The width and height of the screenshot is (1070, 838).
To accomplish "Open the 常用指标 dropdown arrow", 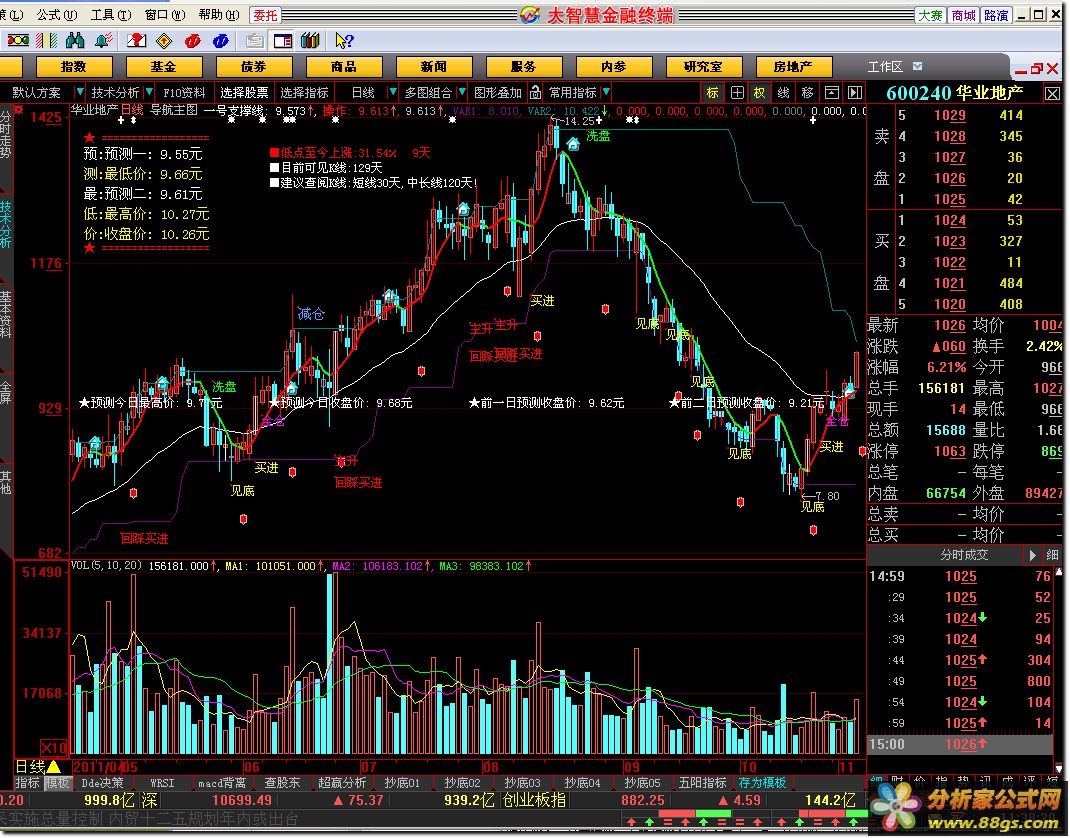I will click(606, 92).
